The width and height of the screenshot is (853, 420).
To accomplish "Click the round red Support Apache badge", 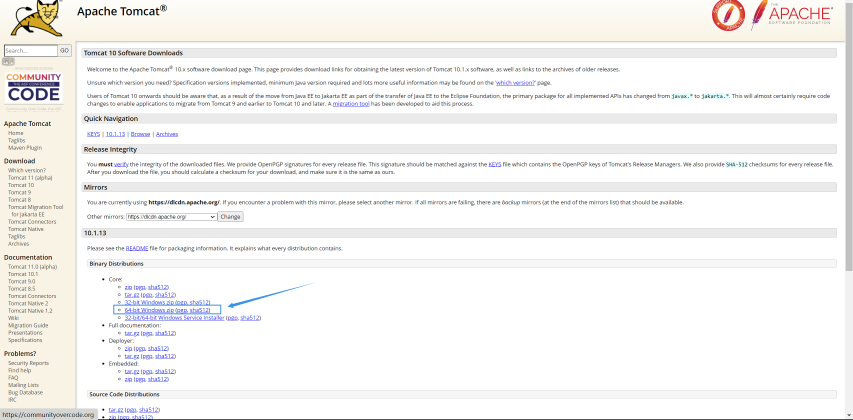I will pos(728,15).
